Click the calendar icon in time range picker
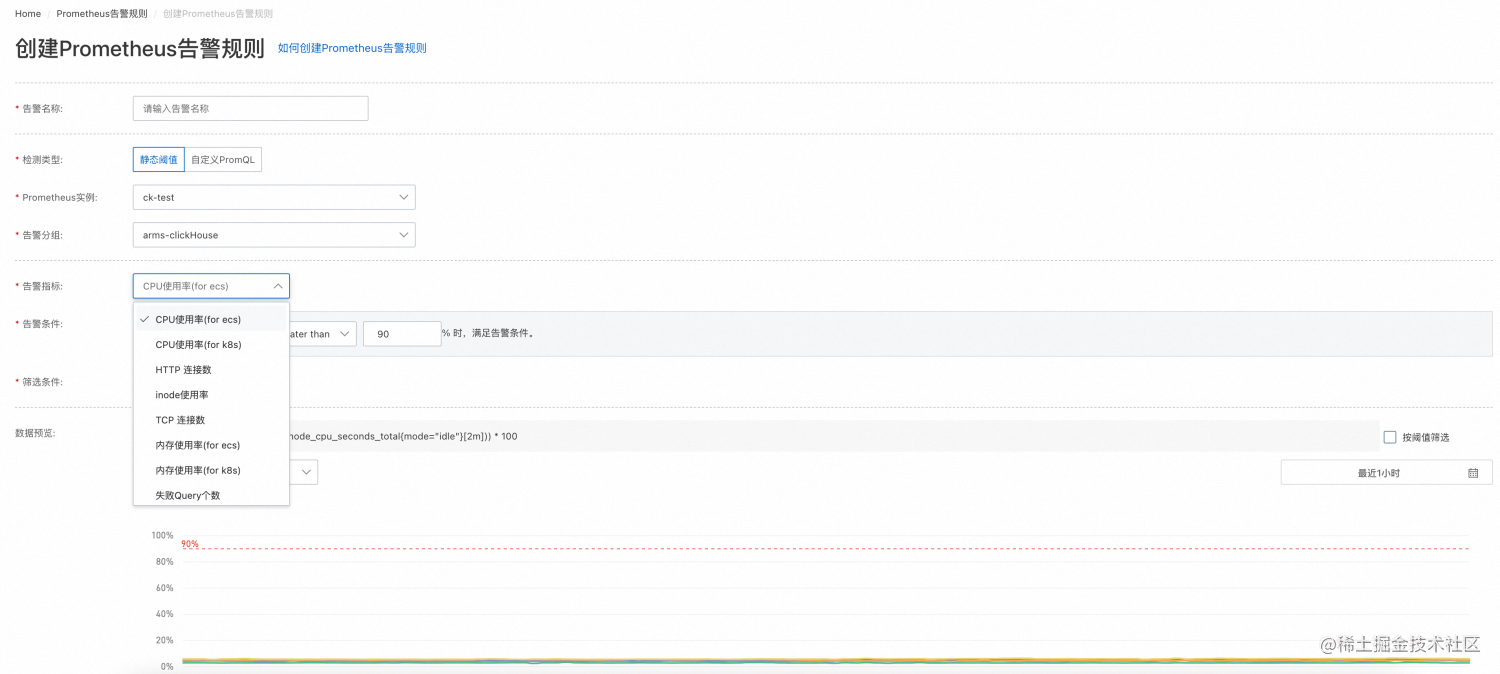The image size is (1500, 674). [1473, 473]
